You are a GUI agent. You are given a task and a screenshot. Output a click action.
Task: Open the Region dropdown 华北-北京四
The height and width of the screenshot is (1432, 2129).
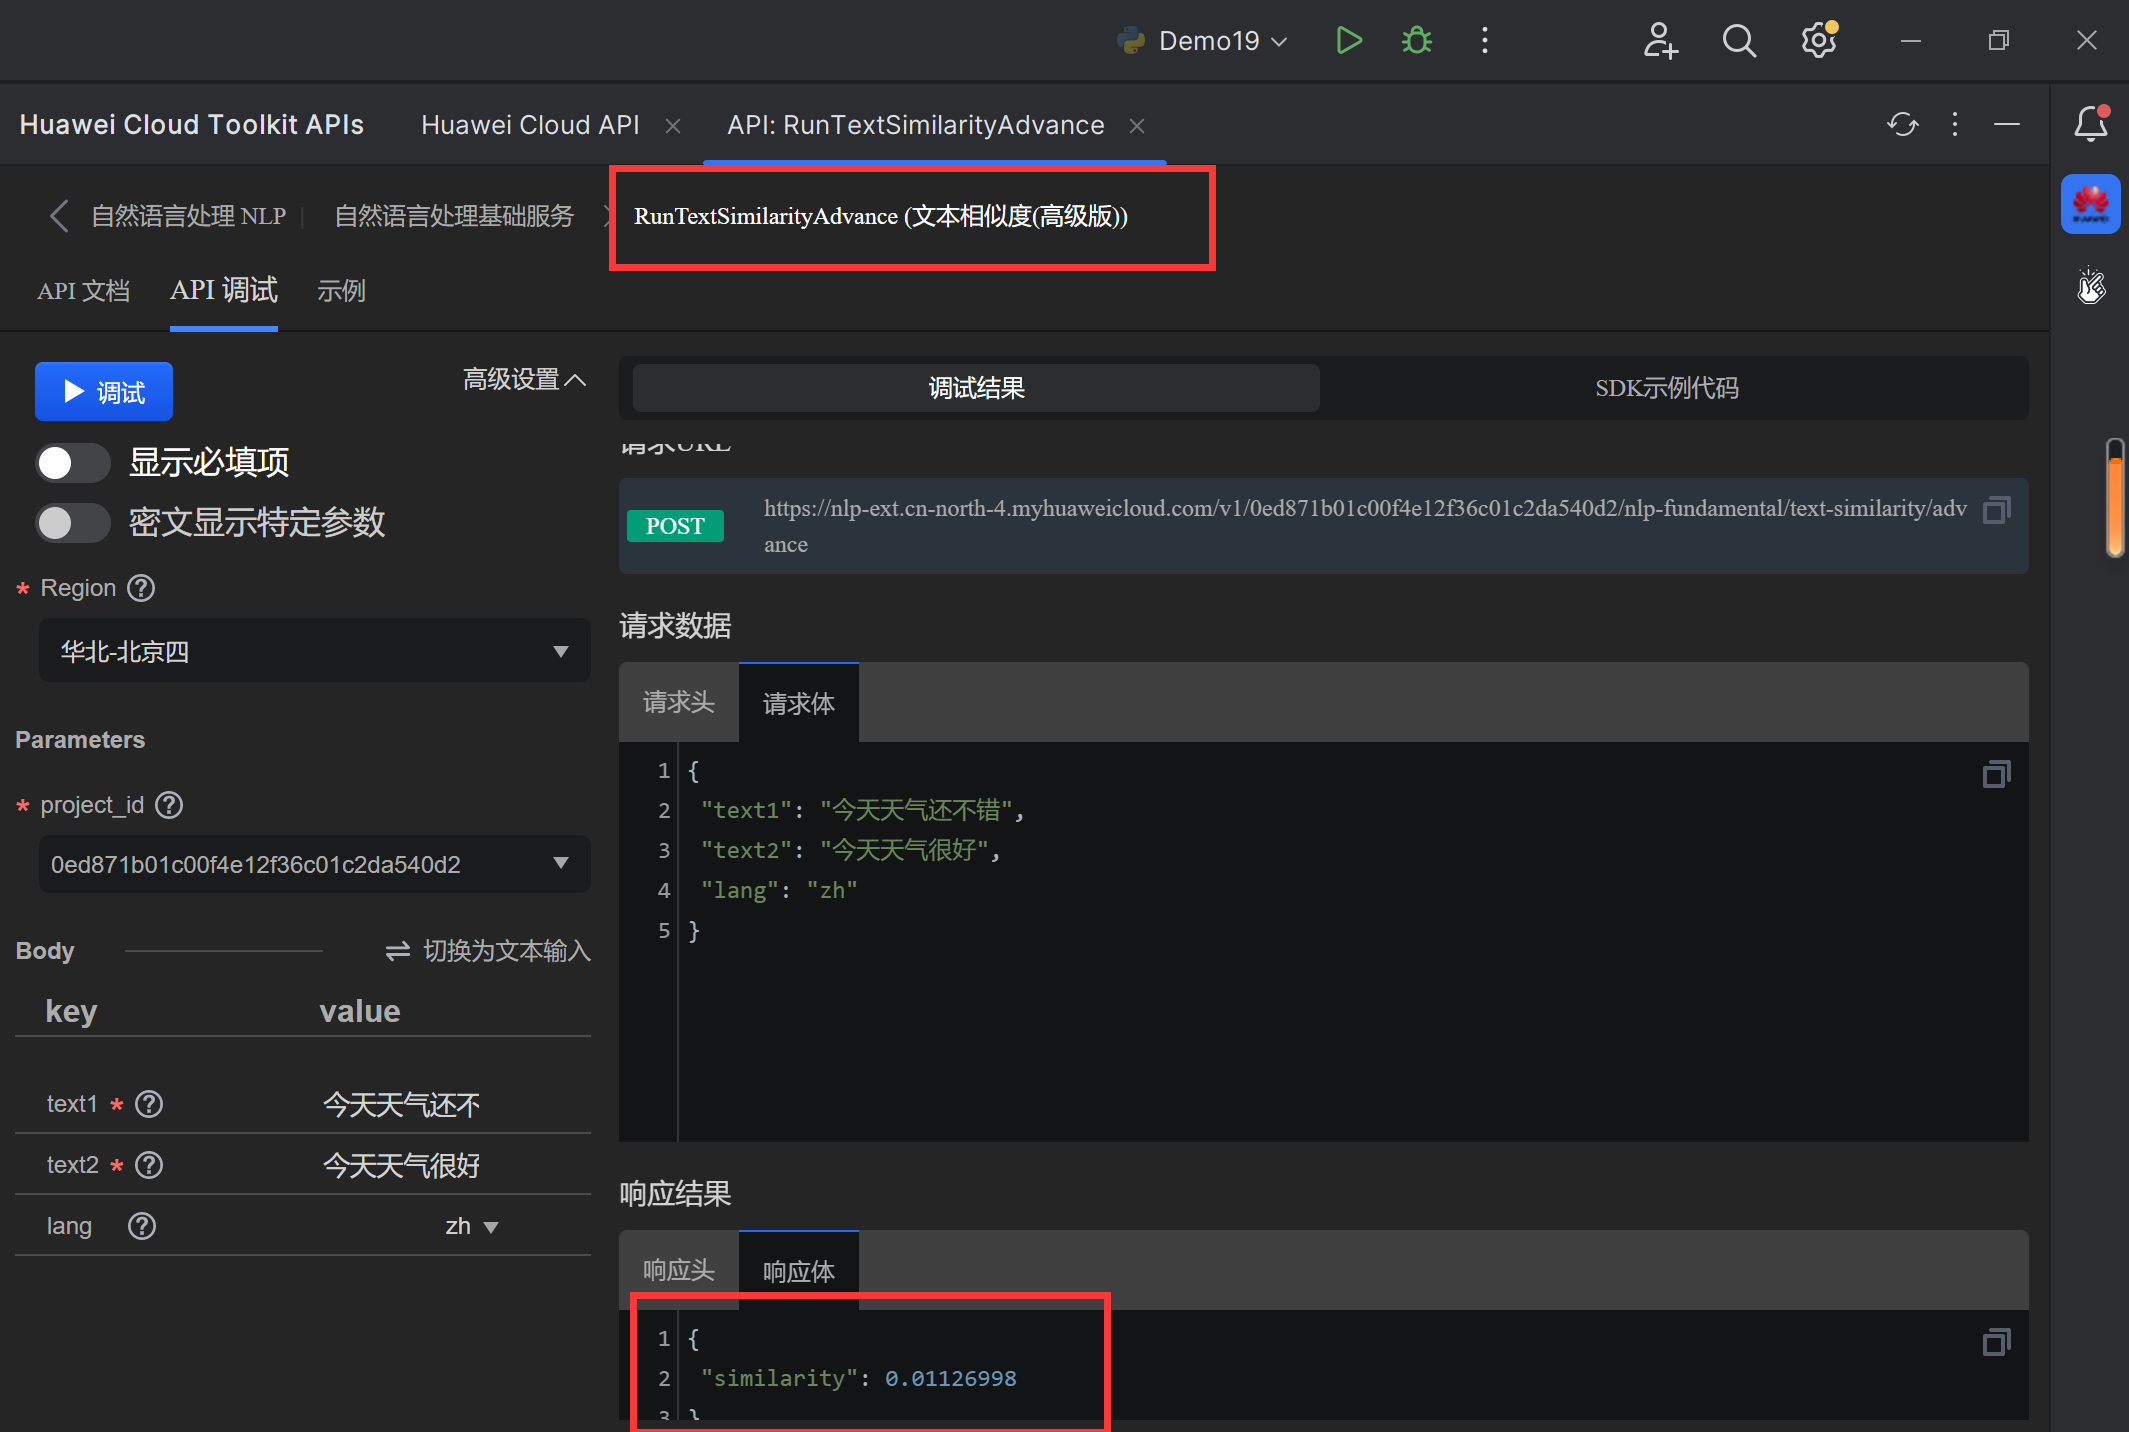click(314, 652)
